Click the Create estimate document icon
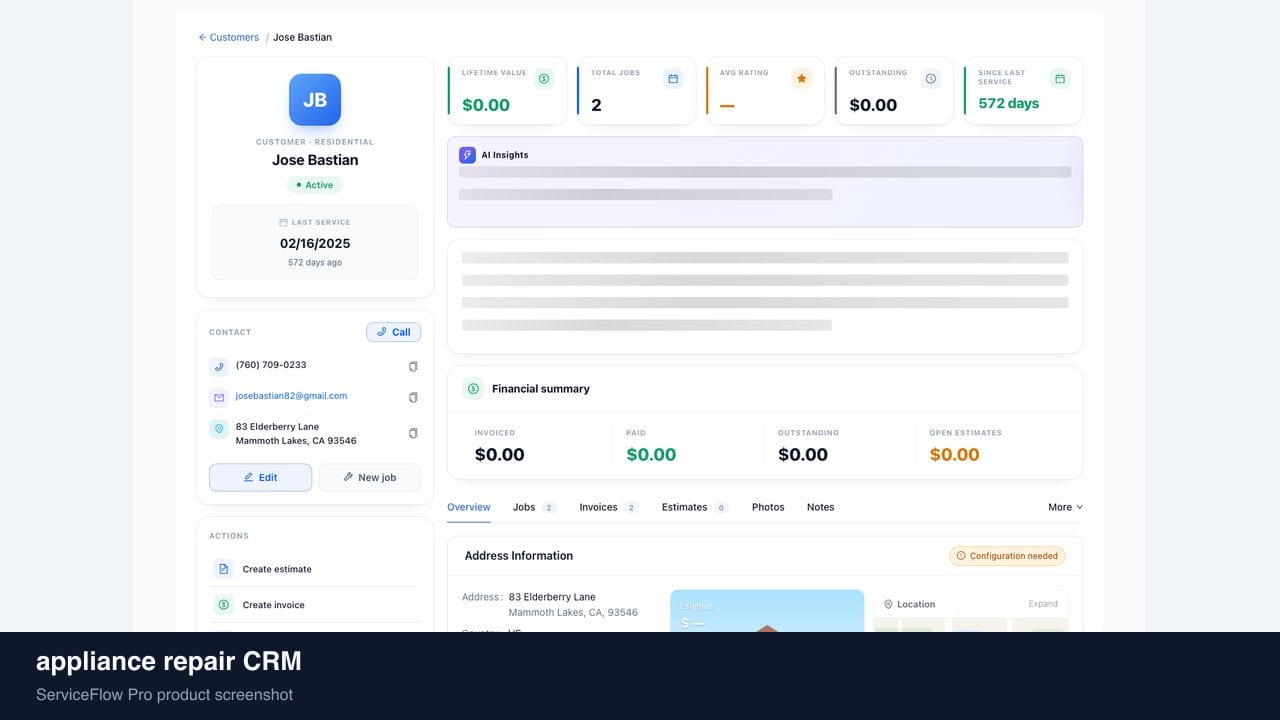Screen dimensions: 1280x720 [x=223, y=569]
